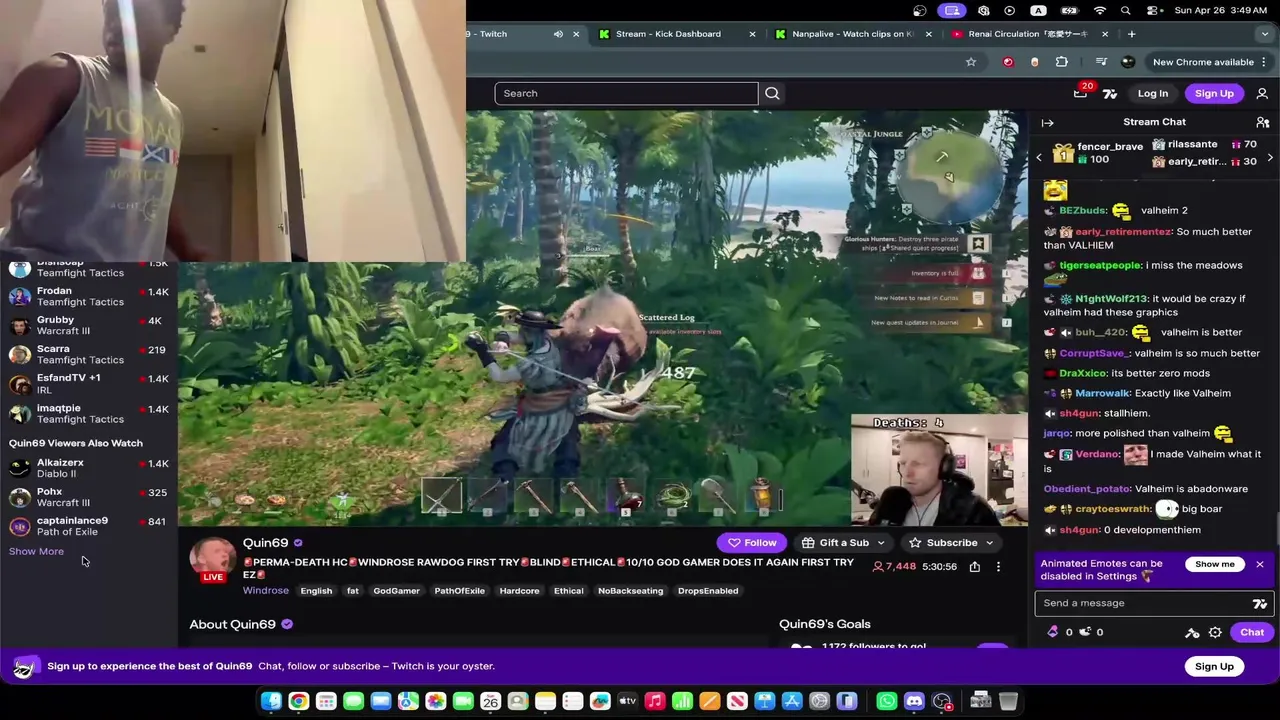Viewport: 1280px width, 720px height.
Task: Click the Log In button
Action: tap(1153, 93)
